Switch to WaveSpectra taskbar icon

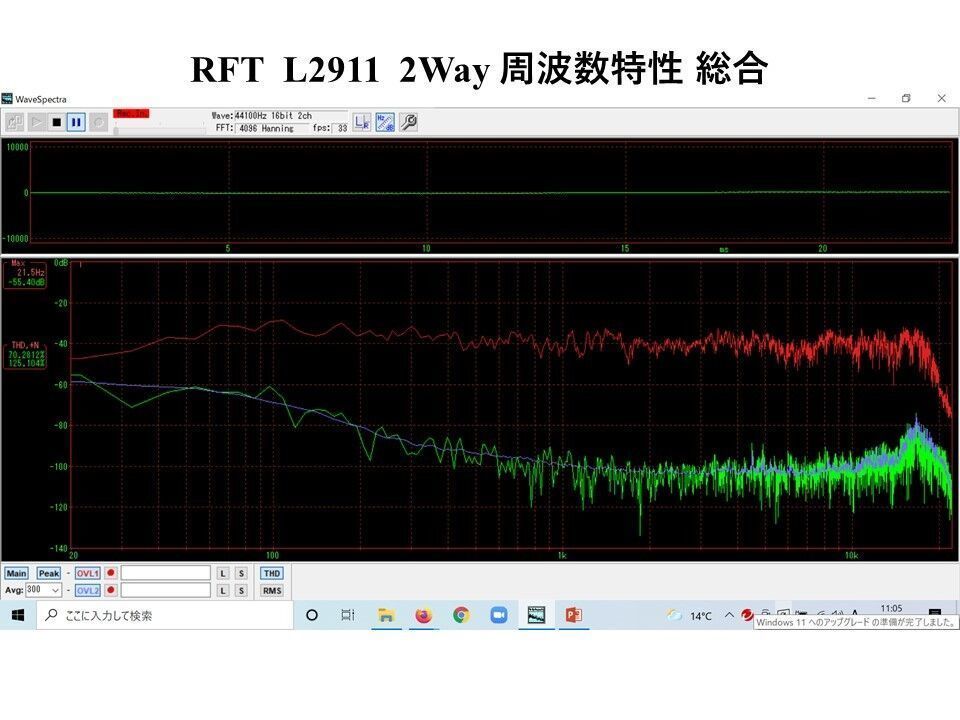[536, 615]
